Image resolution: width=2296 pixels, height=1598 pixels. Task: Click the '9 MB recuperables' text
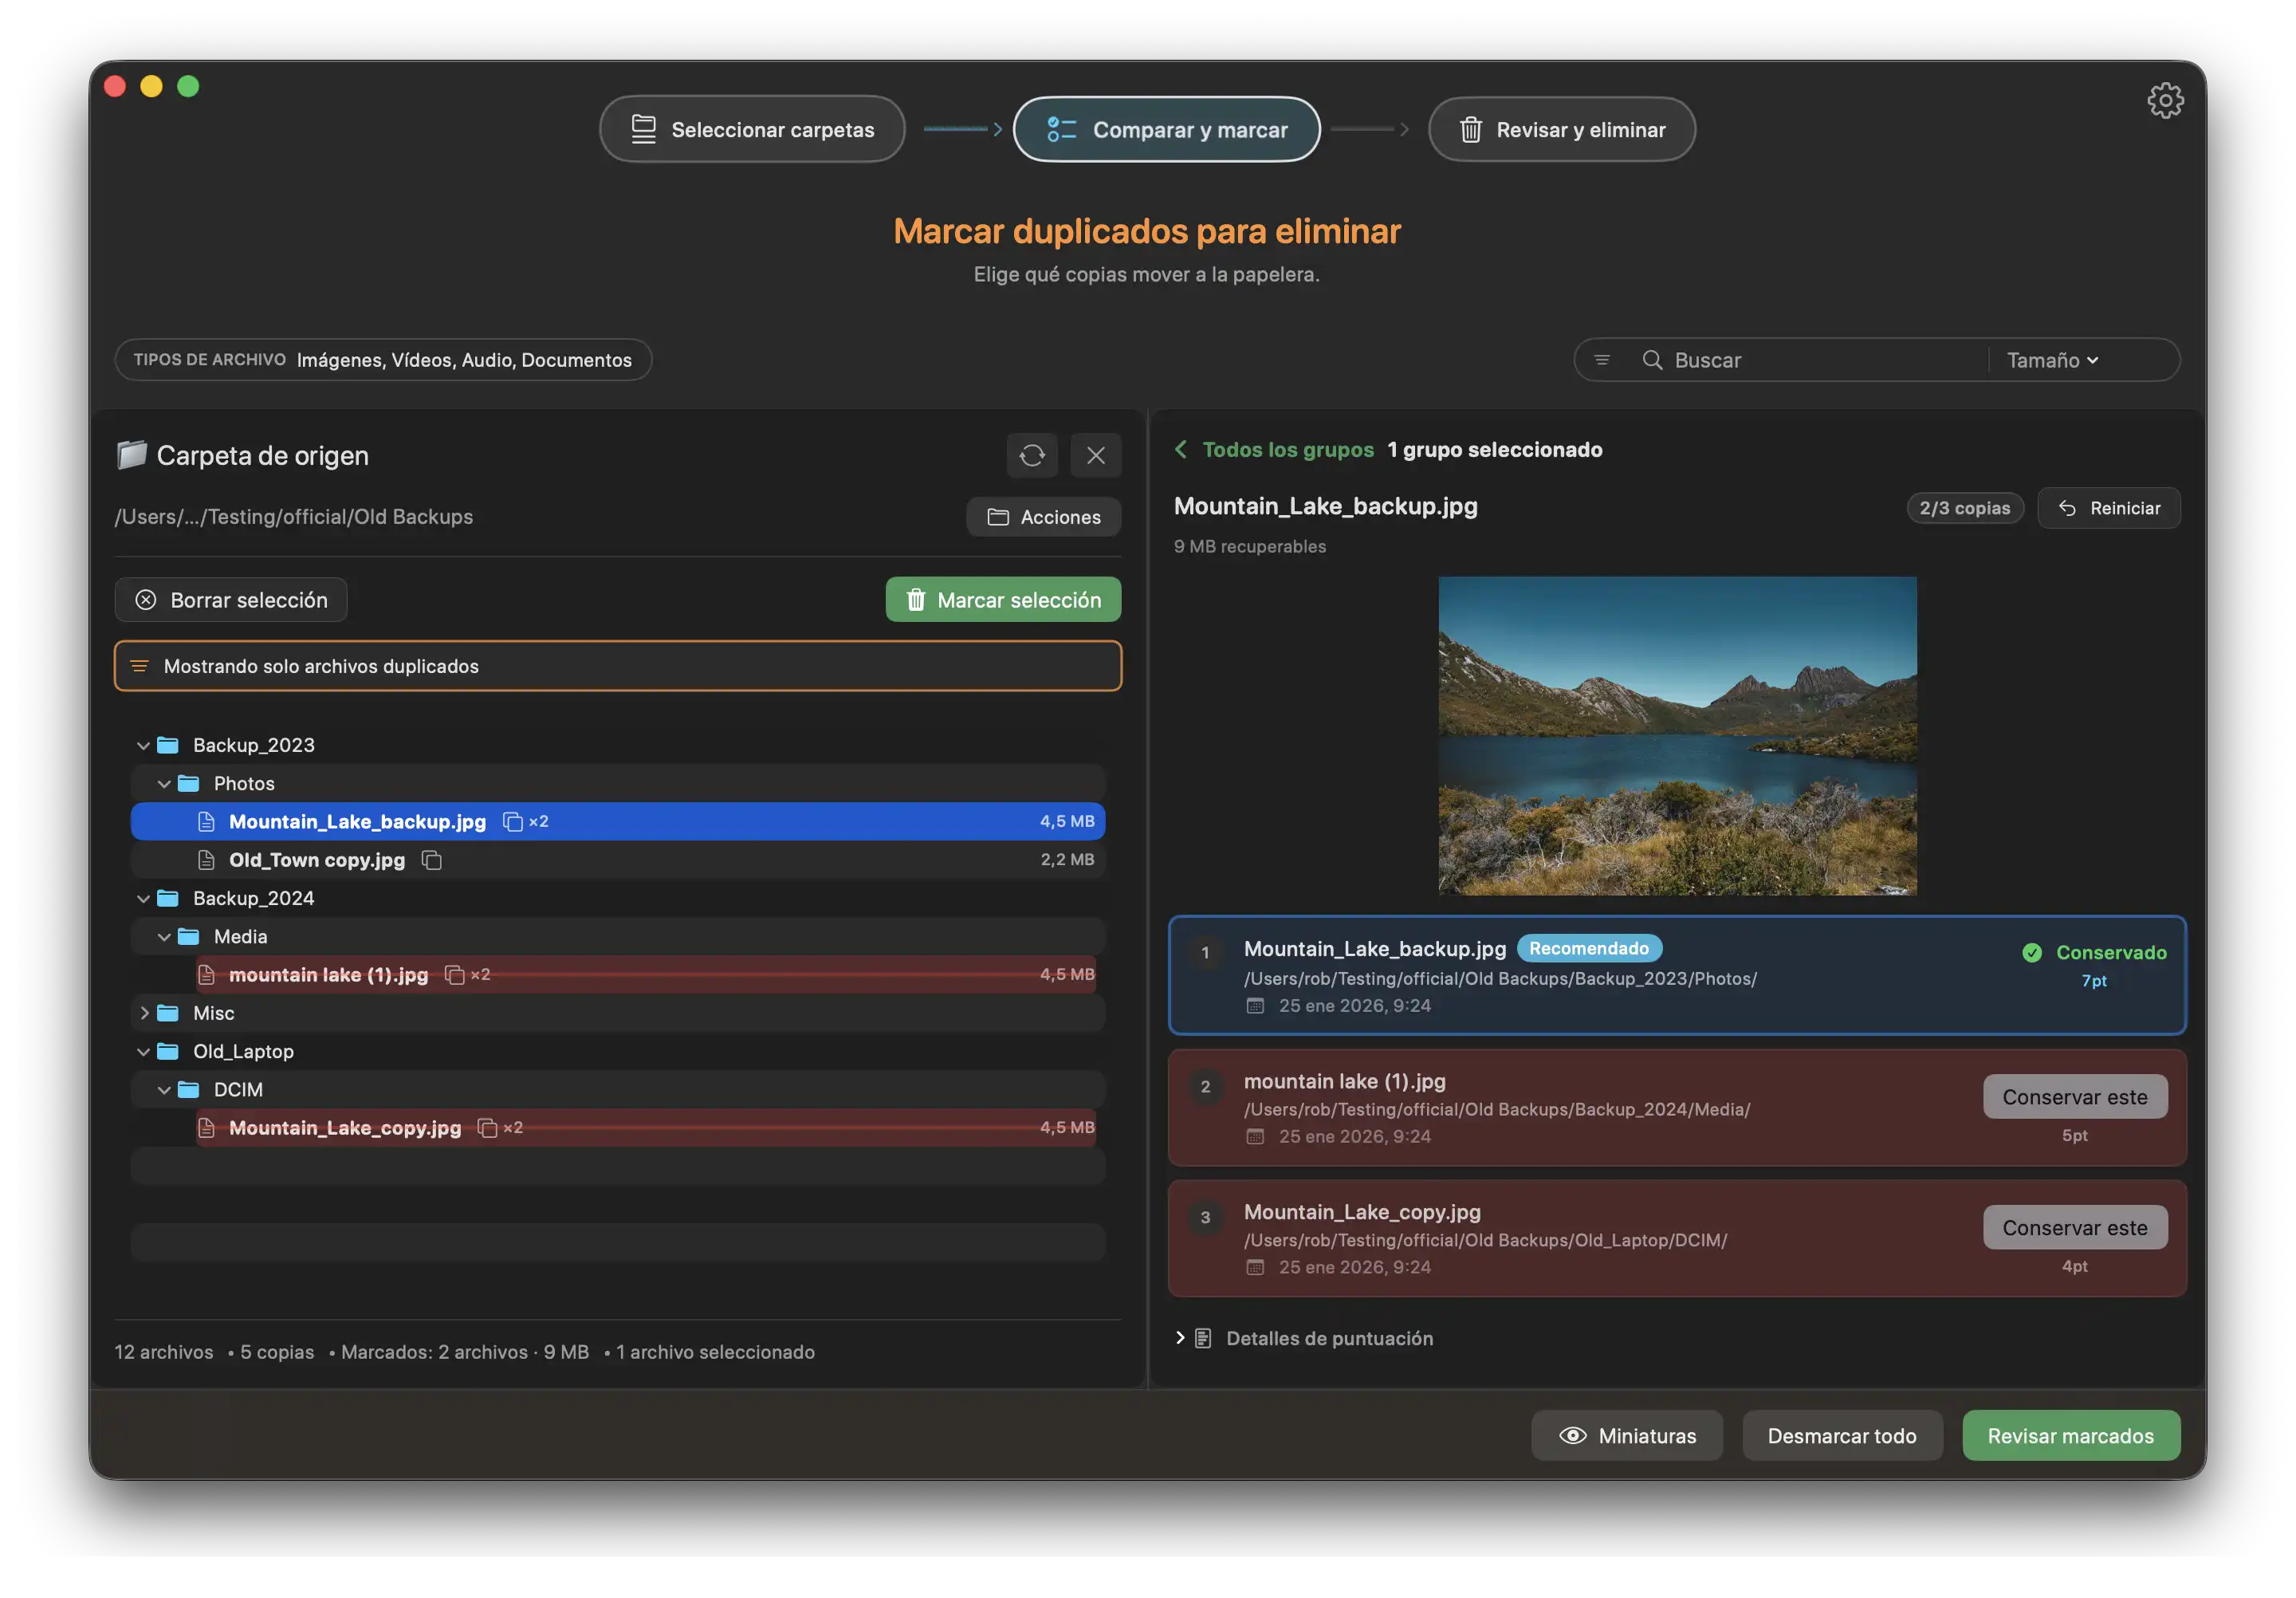click(1250, 547)
